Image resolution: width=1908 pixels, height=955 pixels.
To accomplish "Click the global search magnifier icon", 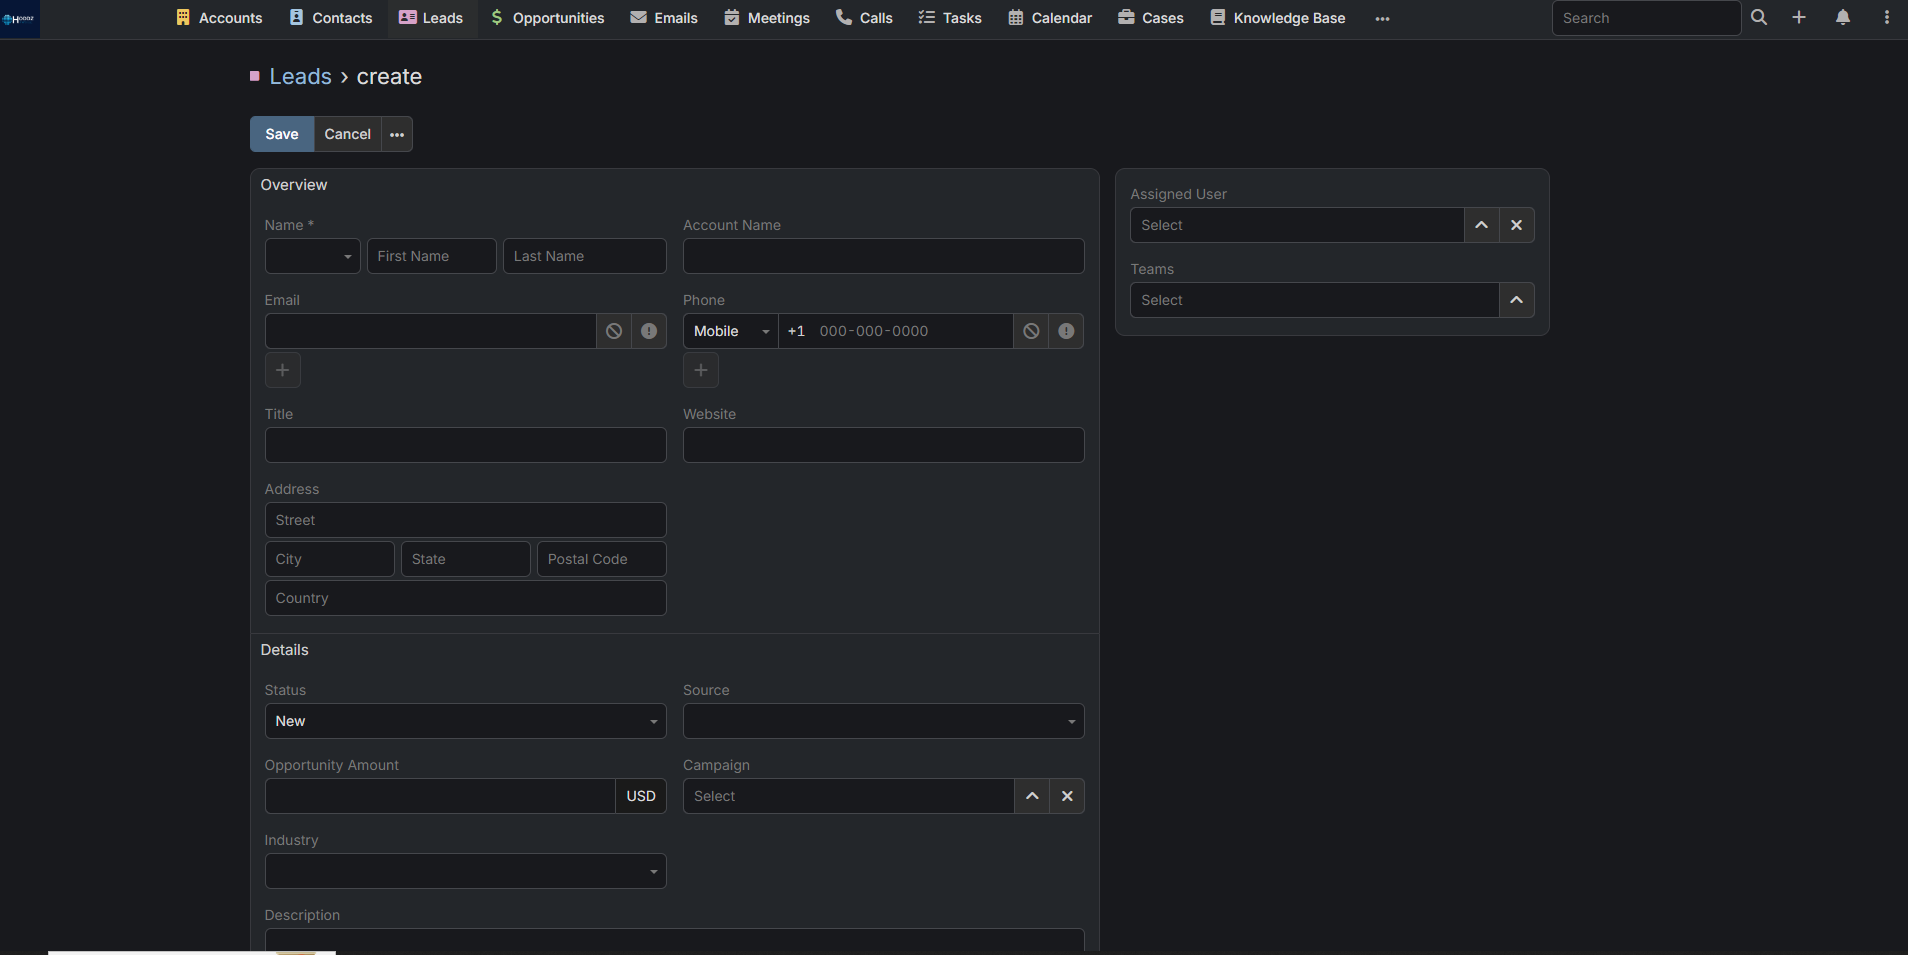I will [x=1759, y=18].
